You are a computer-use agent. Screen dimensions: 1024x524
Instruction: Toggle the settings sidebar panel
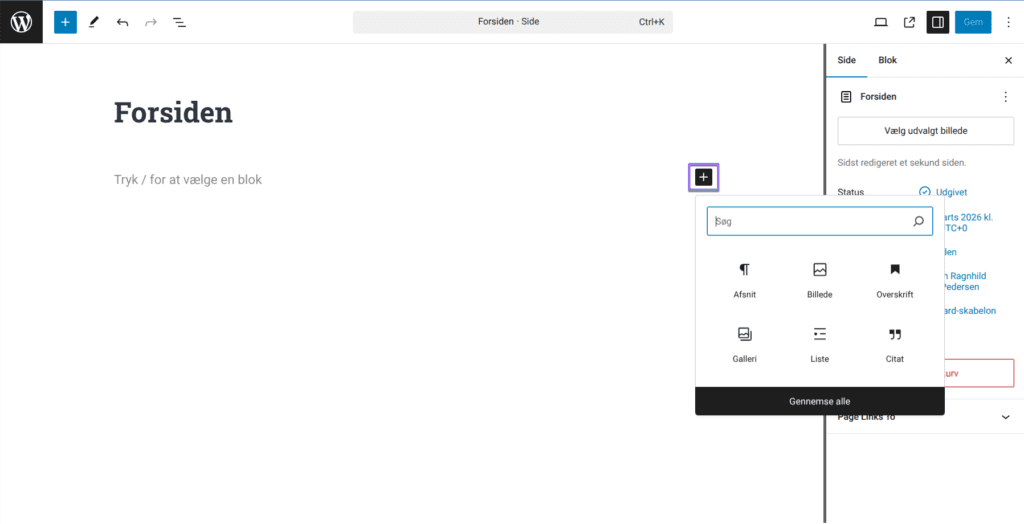pyautogui.click(x=937, y=22)
